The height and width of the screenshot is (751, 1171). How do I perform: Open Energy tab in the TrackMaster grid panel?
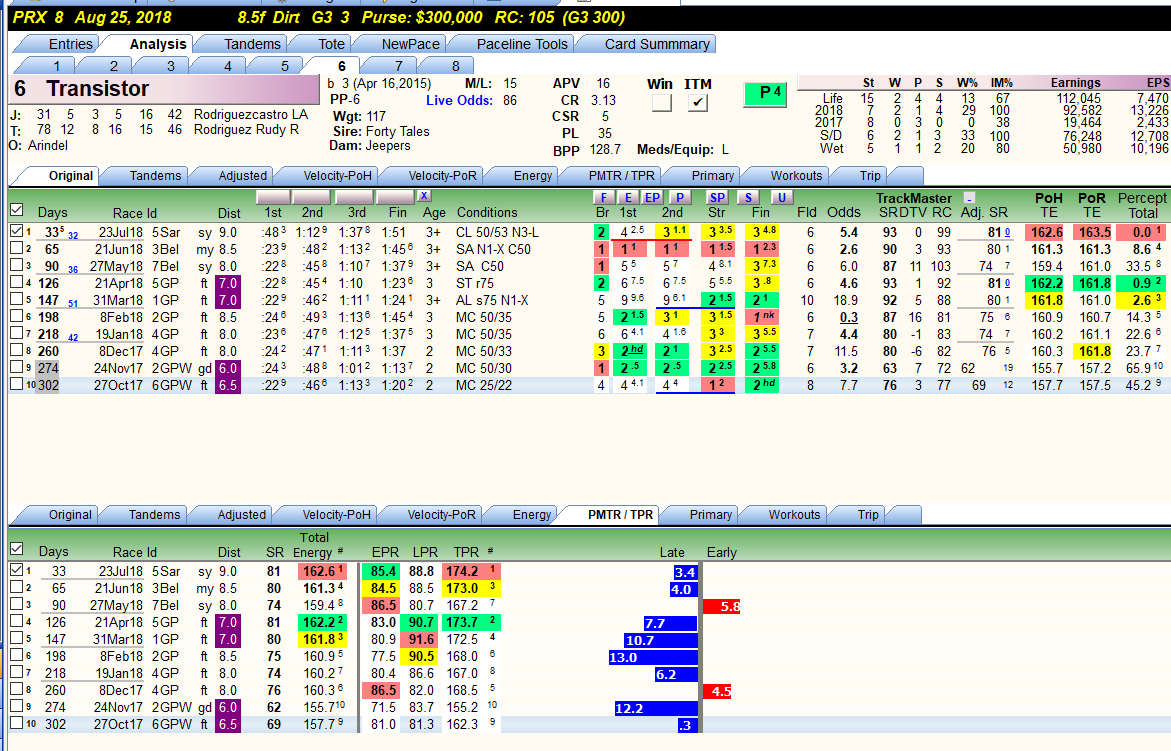(532, 175)
